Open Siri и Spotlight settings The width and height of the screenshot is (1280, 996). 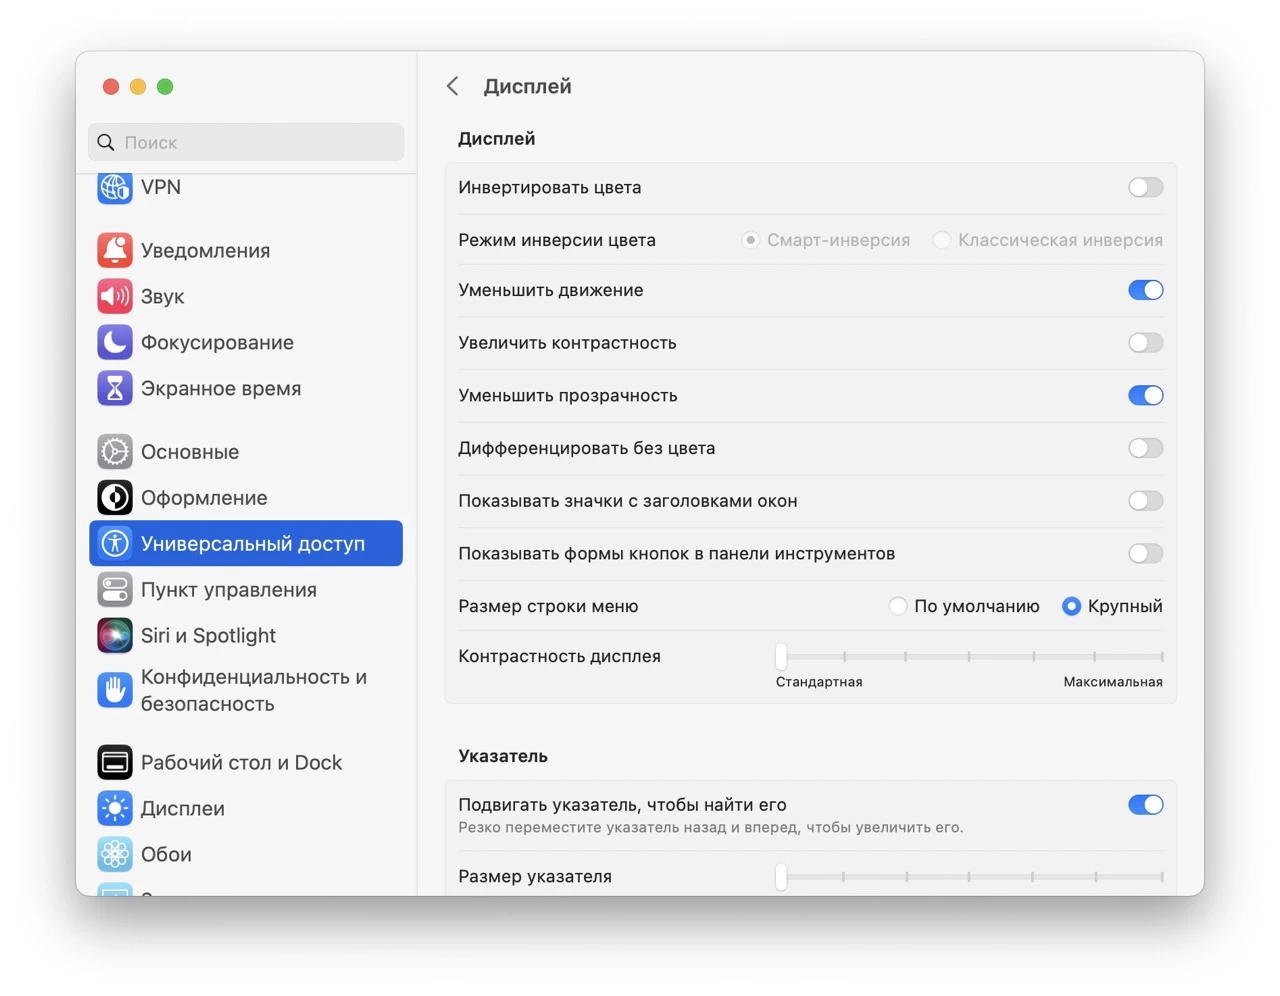coord(210,635)
